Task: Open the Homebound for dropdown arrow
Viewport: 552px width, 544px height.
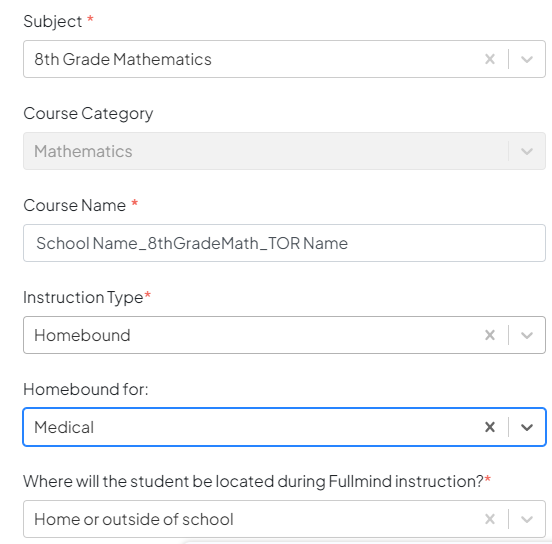Action: (527, 427)
